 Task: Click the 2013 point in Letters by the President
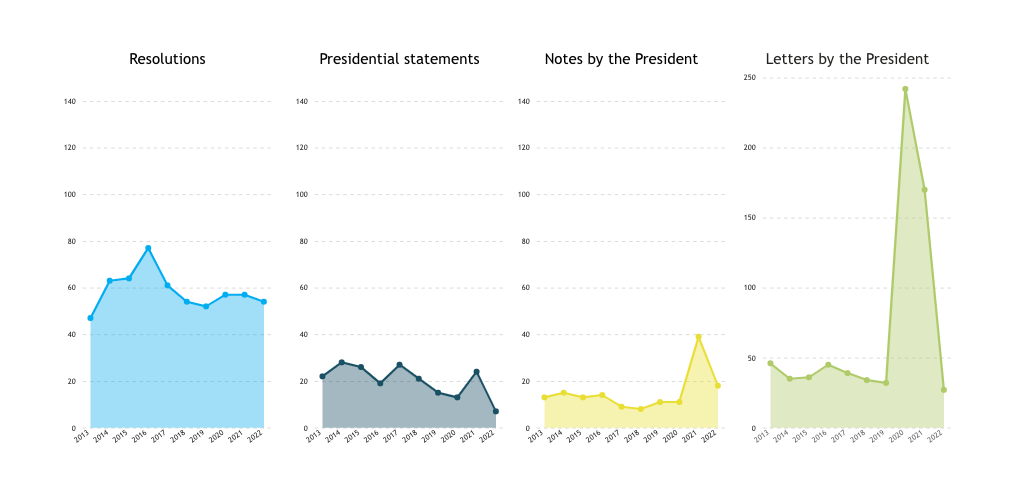[770, 363]
